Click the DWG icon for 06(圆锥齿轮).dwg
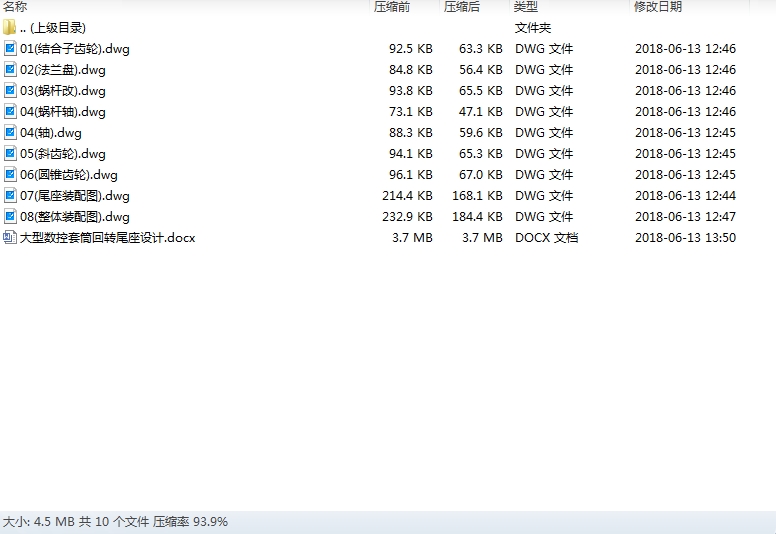Image resolution: width=776 pixels, height=534 pixels. click(10, 174)
